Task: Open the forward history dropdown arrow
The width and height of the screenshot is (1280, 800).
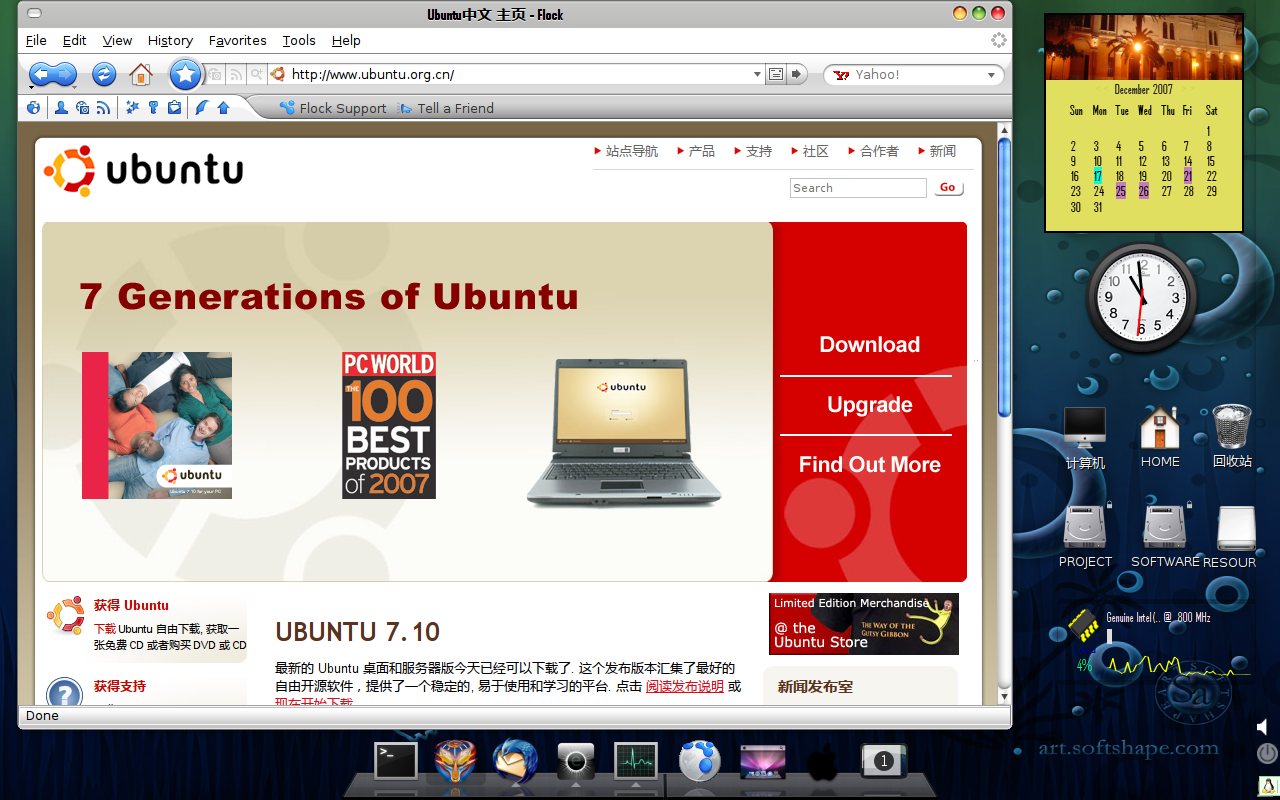Action: click(74, 87)
